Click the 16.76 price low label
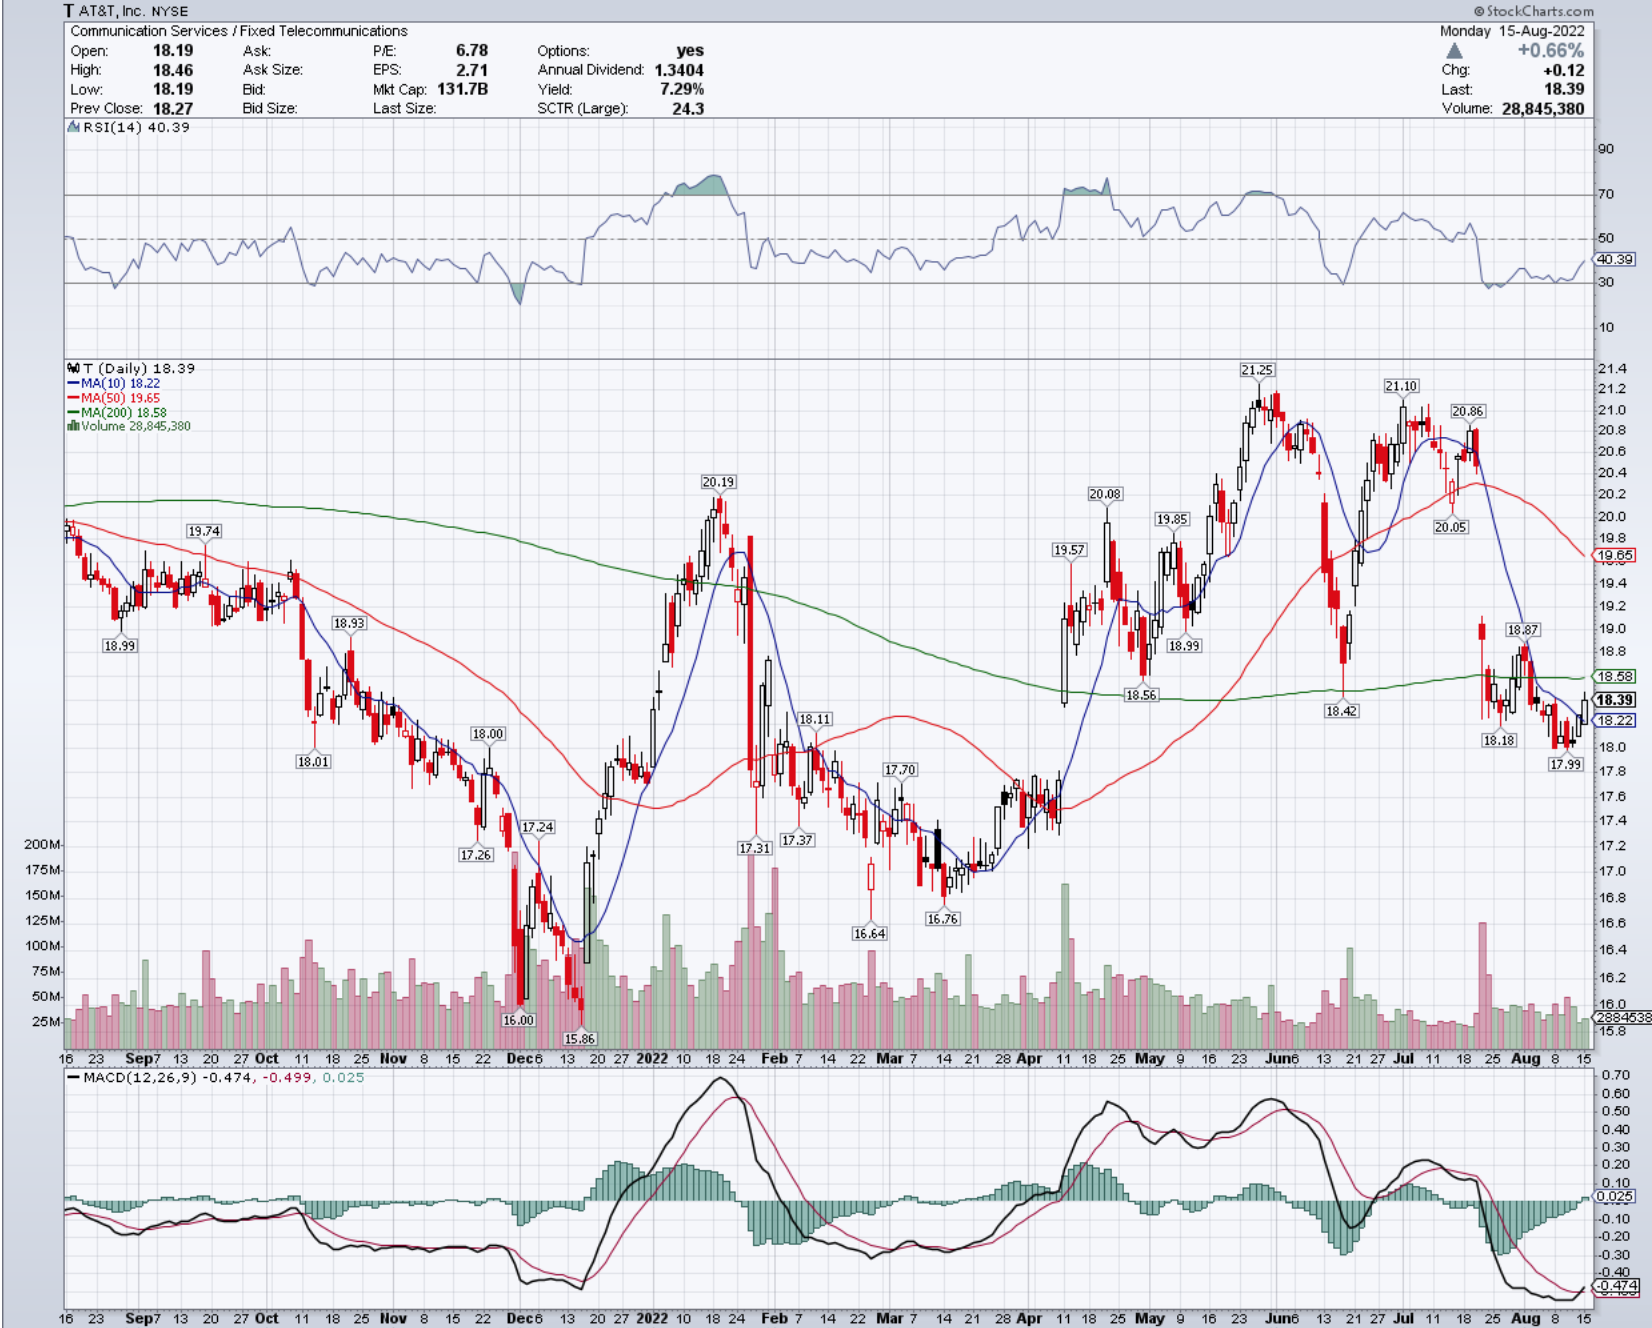Image resolution: width=1652 pixels, height=1328 pixels. (x=942, y=918)
